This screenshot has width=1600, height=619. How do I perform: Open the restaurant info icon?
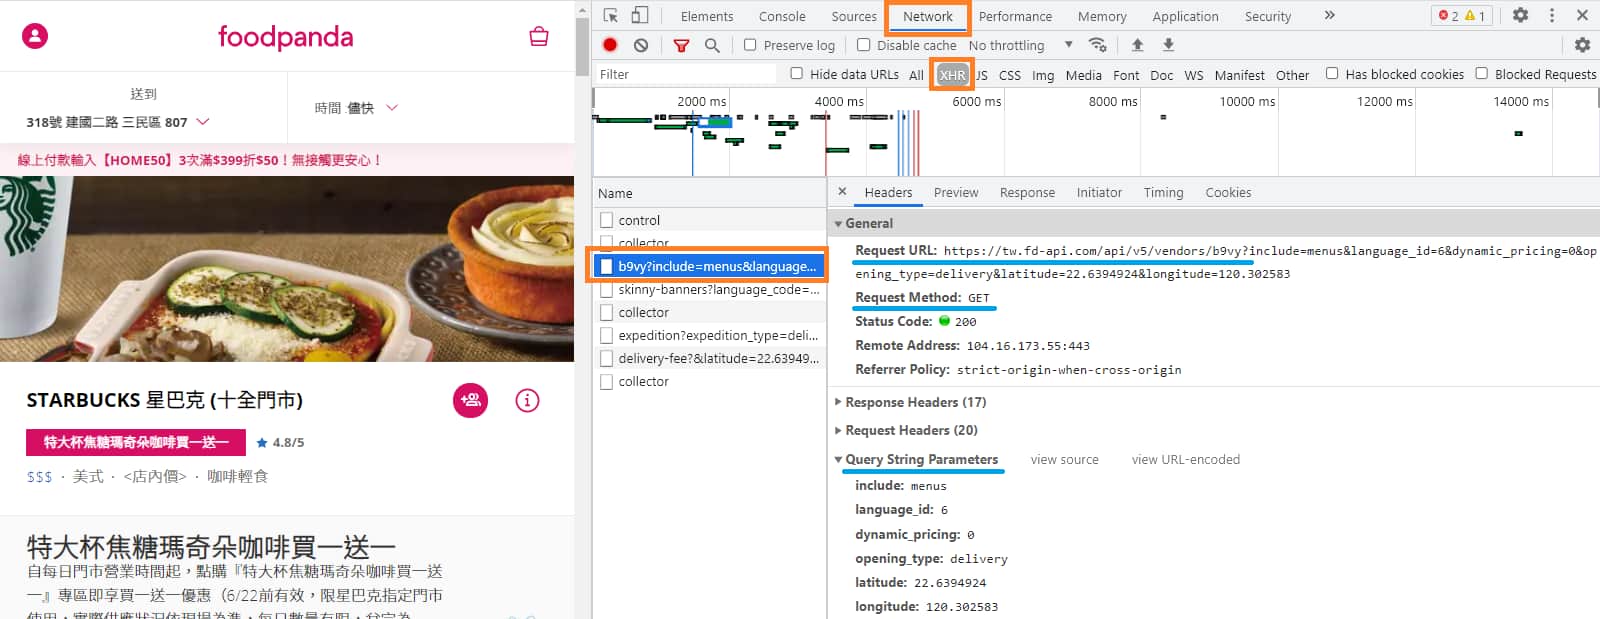(527, 401)
